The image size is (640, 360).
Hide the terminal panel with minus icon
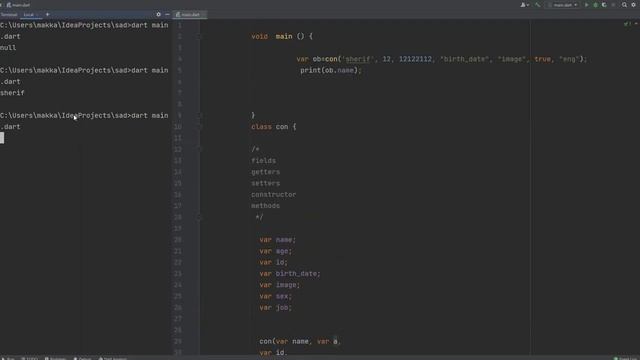coord(167,14)
